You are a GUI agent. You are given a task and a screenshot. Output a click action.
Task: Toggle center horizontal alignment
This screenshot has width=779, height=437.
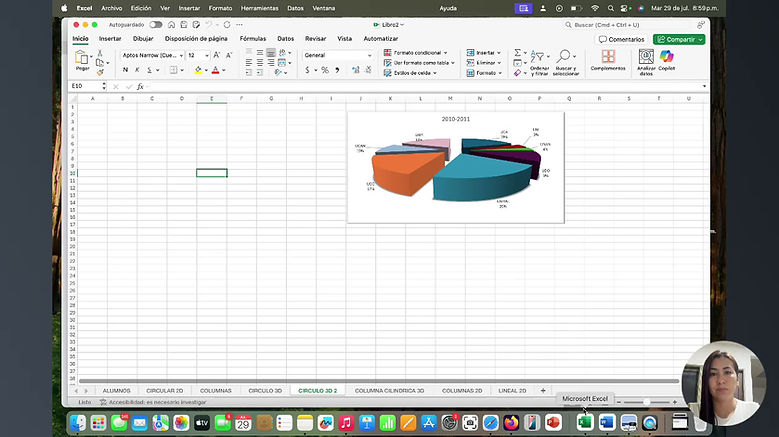pos(260,63)
